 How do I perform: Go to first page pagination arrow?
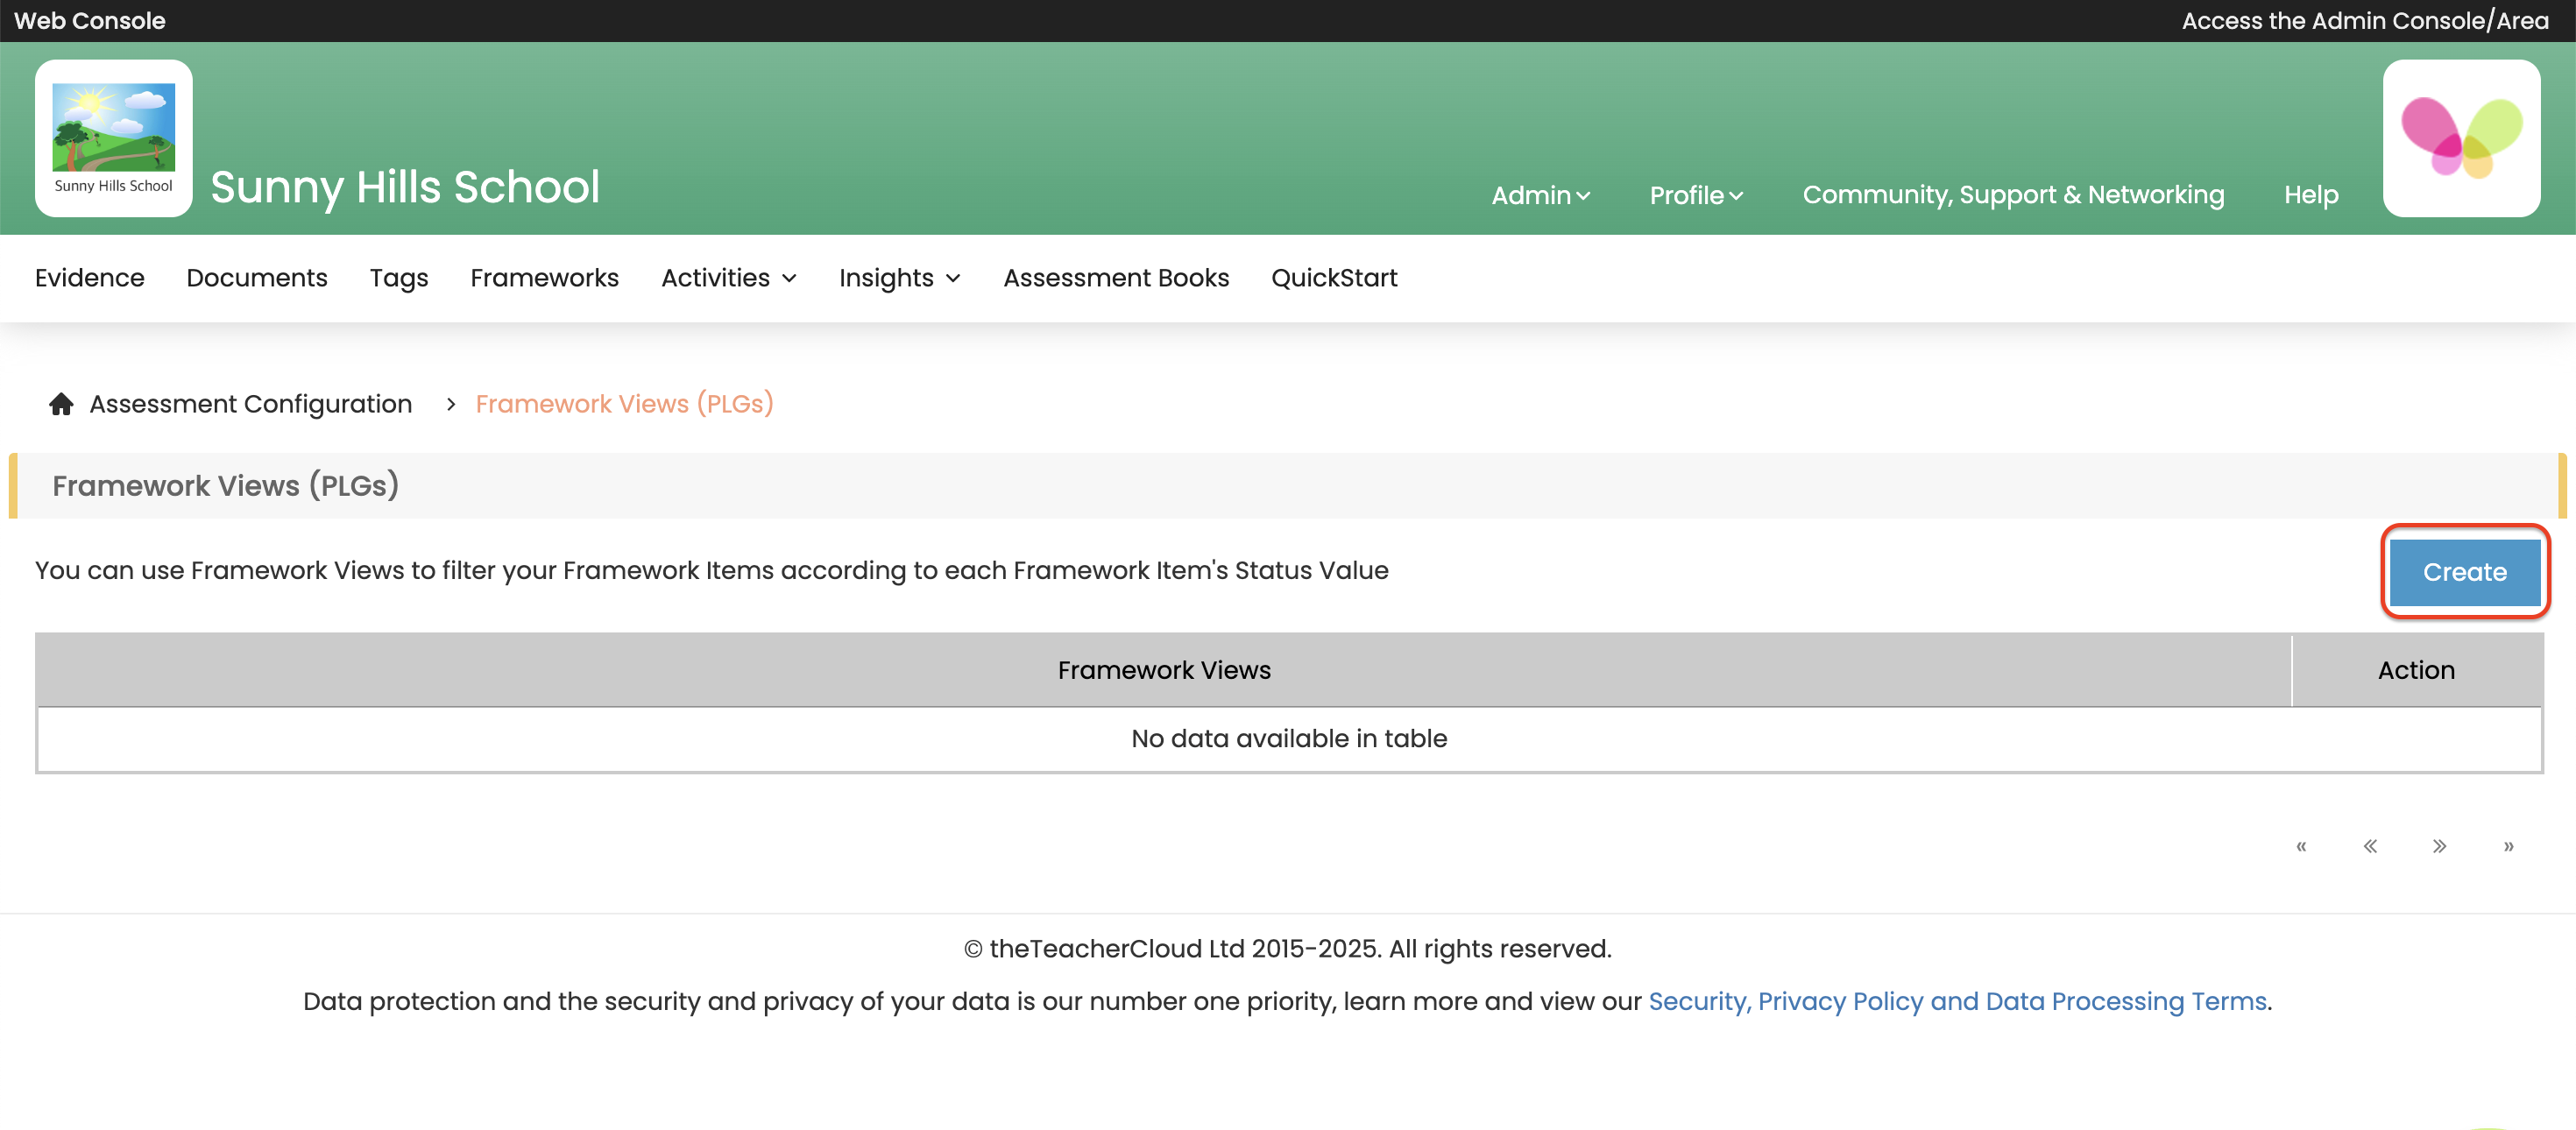point(2301,846)
